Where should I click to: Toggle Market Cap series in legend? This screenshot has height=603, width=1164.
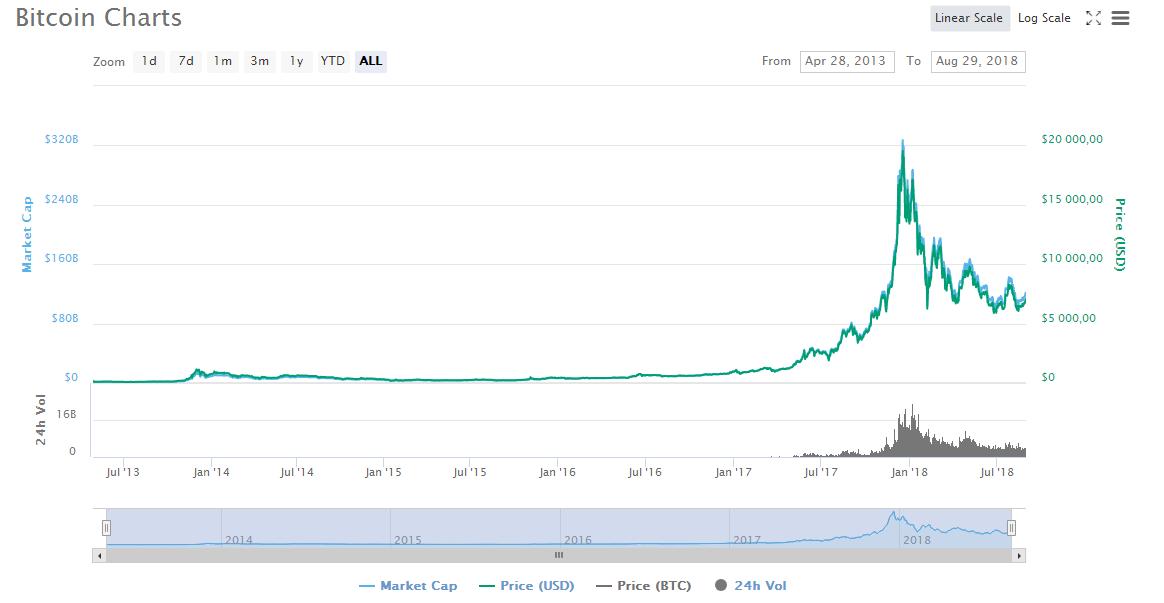click(408, 586)
